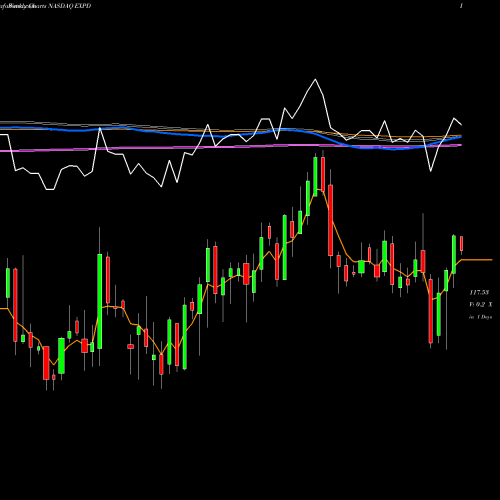500x500 pixels.
Task: Click the 'in 1 Days' label
Action: point(480,317)
